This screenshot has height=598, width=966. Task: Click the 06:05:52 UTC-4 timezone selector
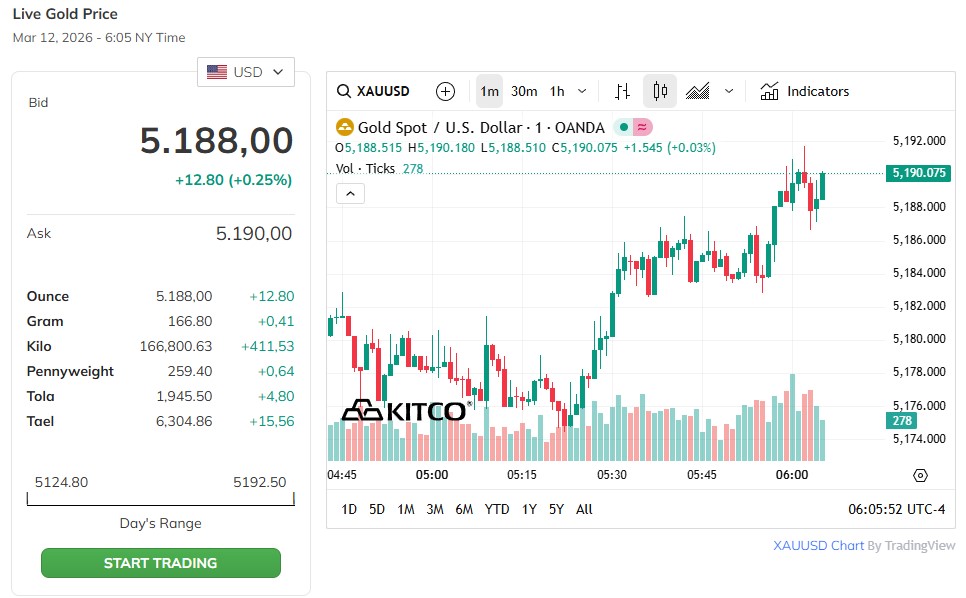(x=896, y=509)
